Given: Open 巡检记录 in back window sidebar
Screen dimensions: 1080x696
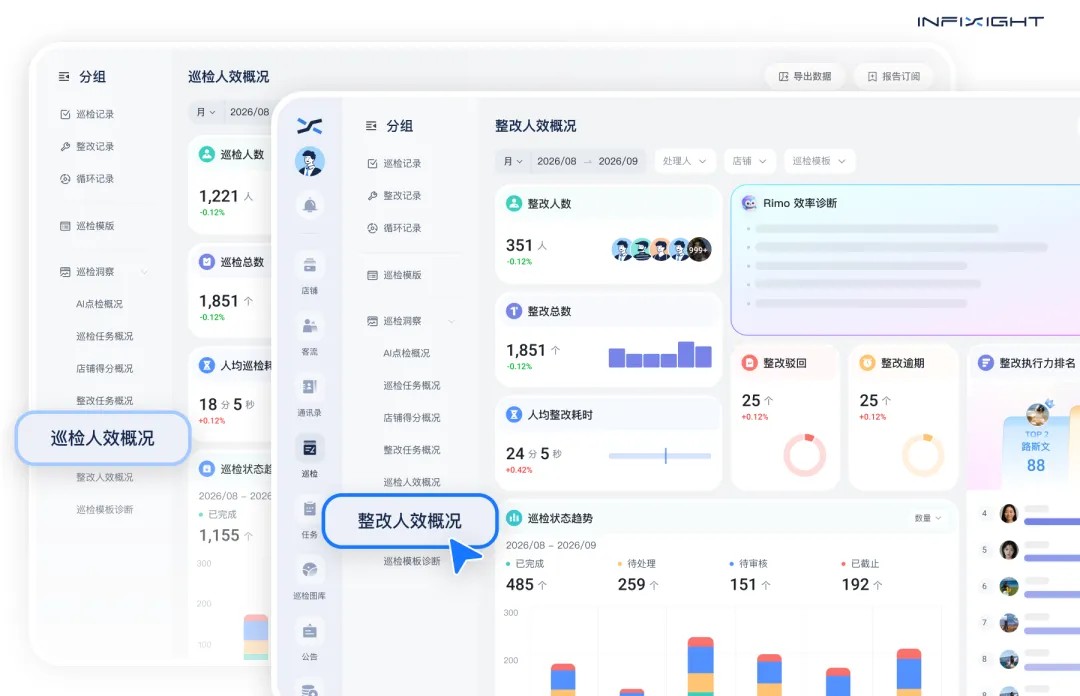Looking at the screenshot, I should (x=87, y=114).
